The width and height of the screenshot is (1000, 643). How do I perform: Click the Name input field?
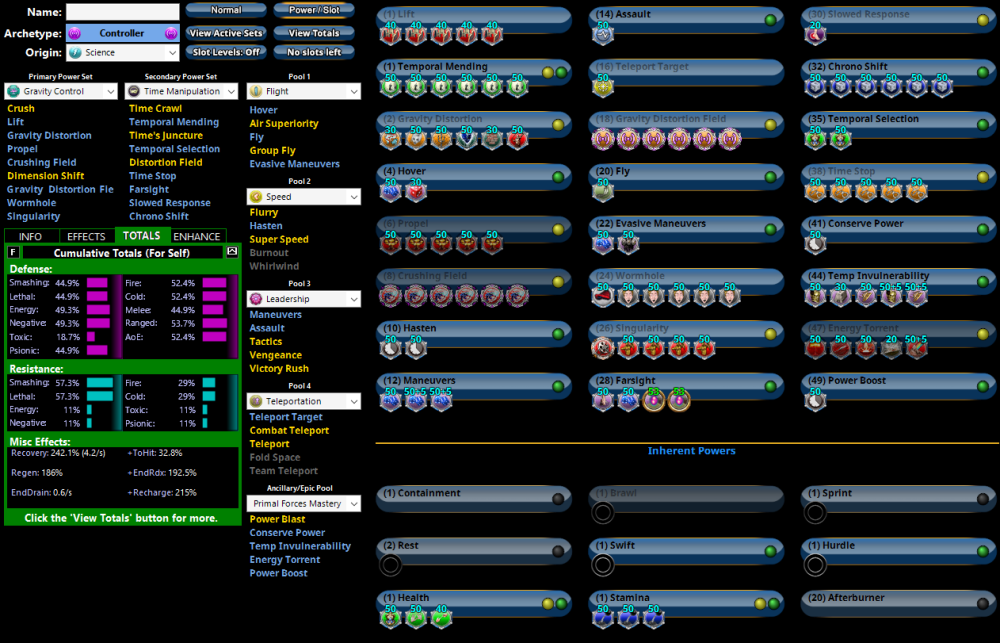122,12
